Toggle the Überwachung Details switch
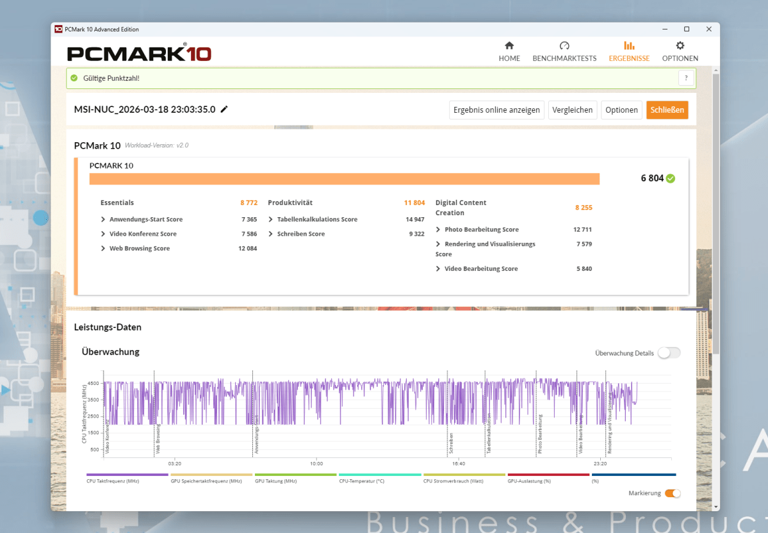The image size is (768, 533). (x=669, y=353)
